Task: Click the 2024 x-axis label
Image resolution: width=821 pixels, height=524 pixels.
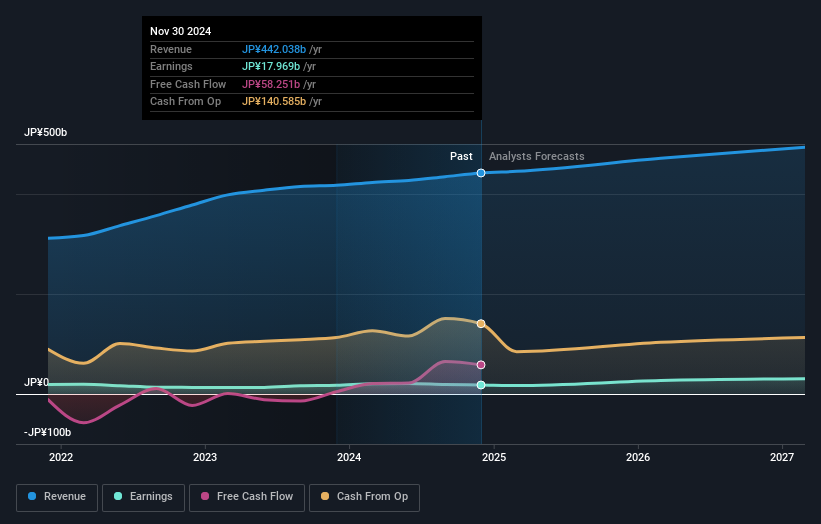Action: 349,457
